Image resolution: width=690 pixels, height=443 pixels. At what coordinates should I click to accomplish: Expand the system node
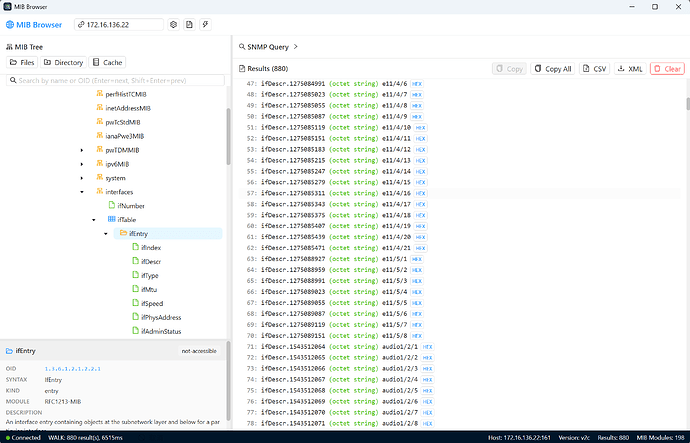point(82,178)
